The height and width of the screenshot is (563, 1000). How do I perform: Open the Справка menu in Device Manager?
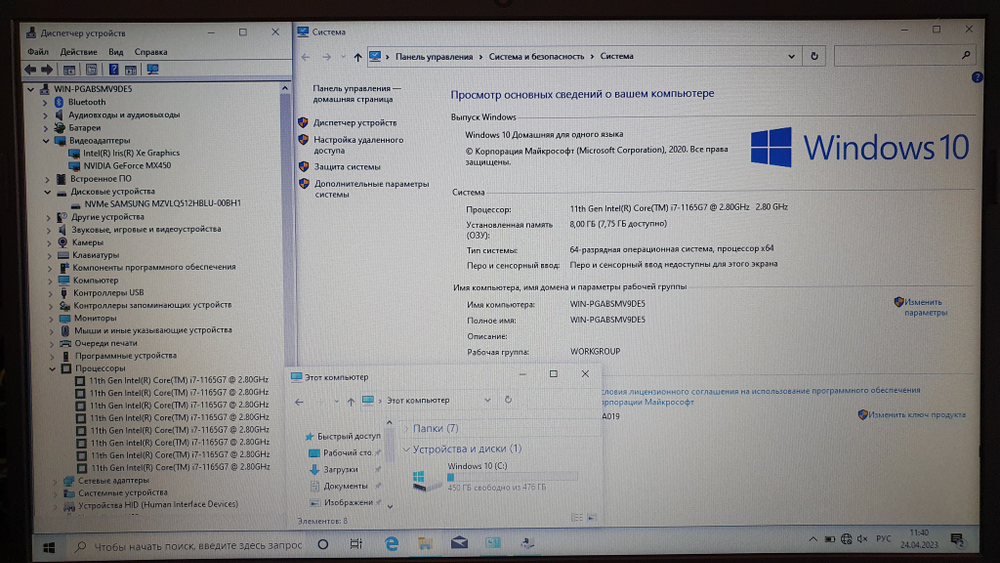[151, 52]
